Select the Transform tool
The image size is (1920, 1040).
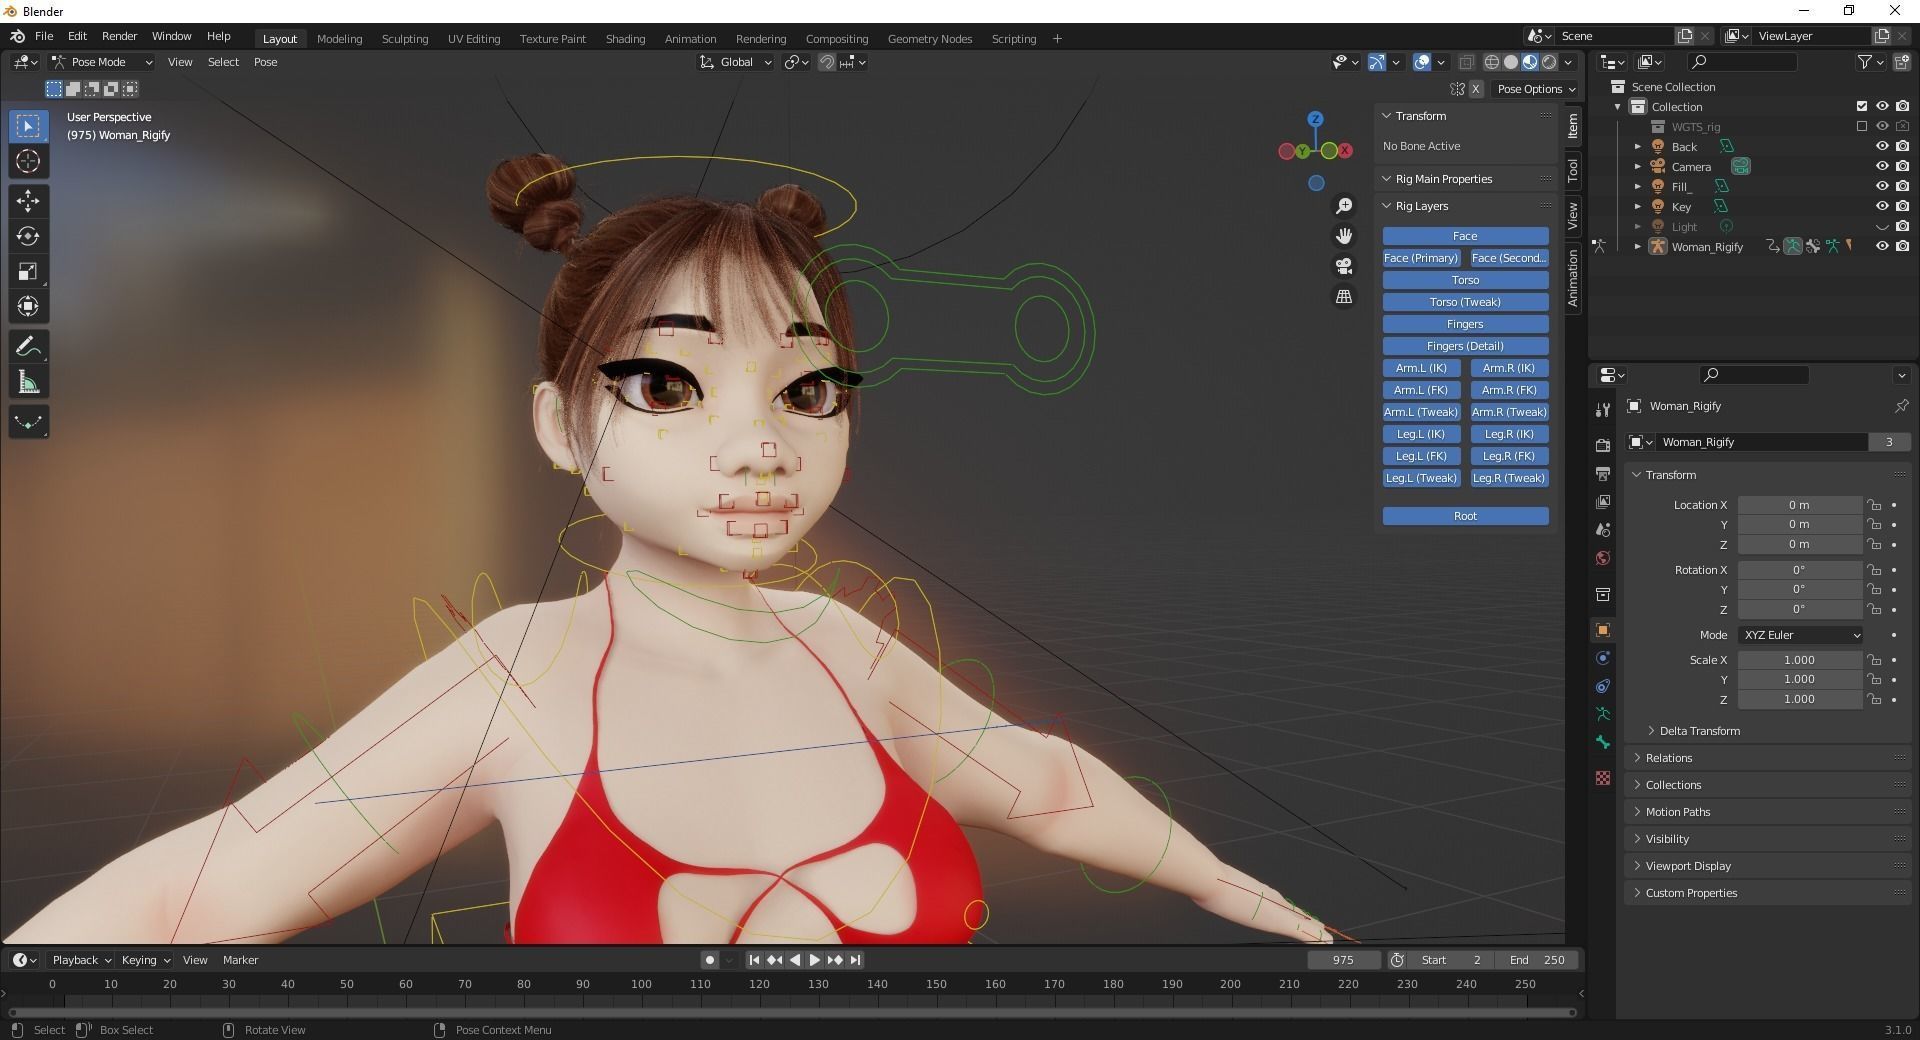pyautogui.click(x=28, y=306)
